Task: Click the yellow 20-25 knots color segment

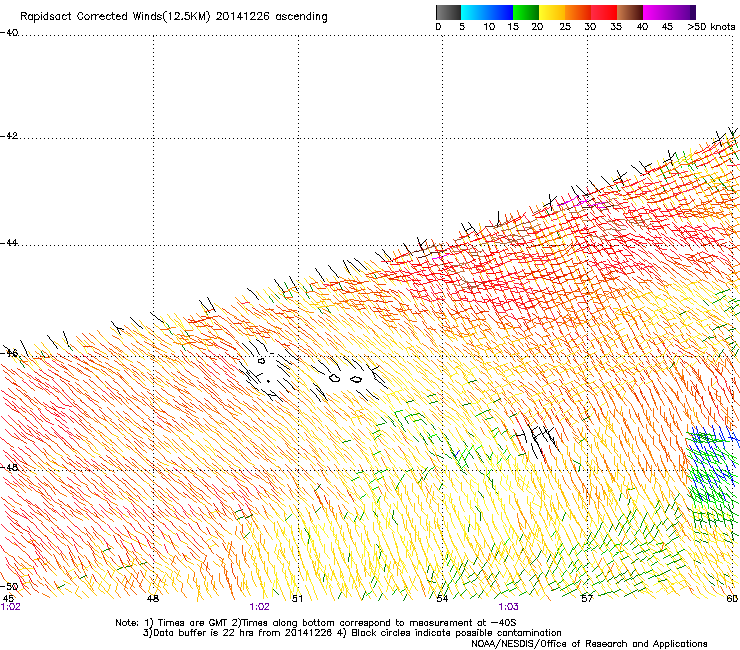Action: [552, 13]
